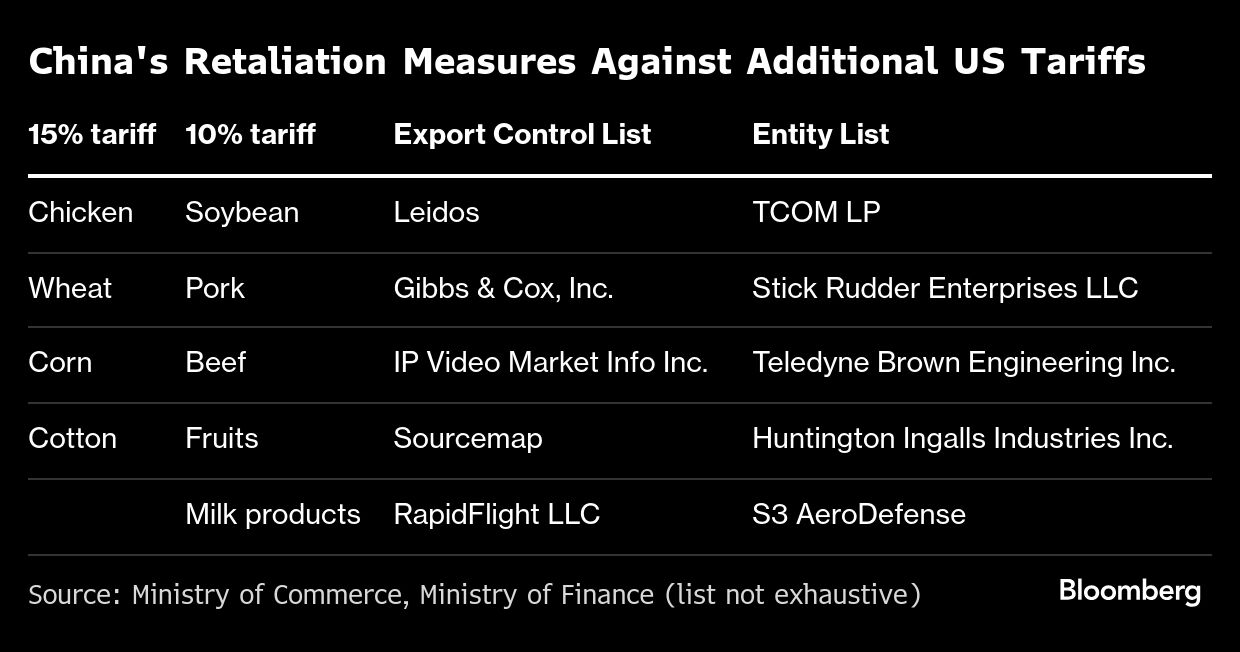Click the "Entity List" column header

(820, 135)
